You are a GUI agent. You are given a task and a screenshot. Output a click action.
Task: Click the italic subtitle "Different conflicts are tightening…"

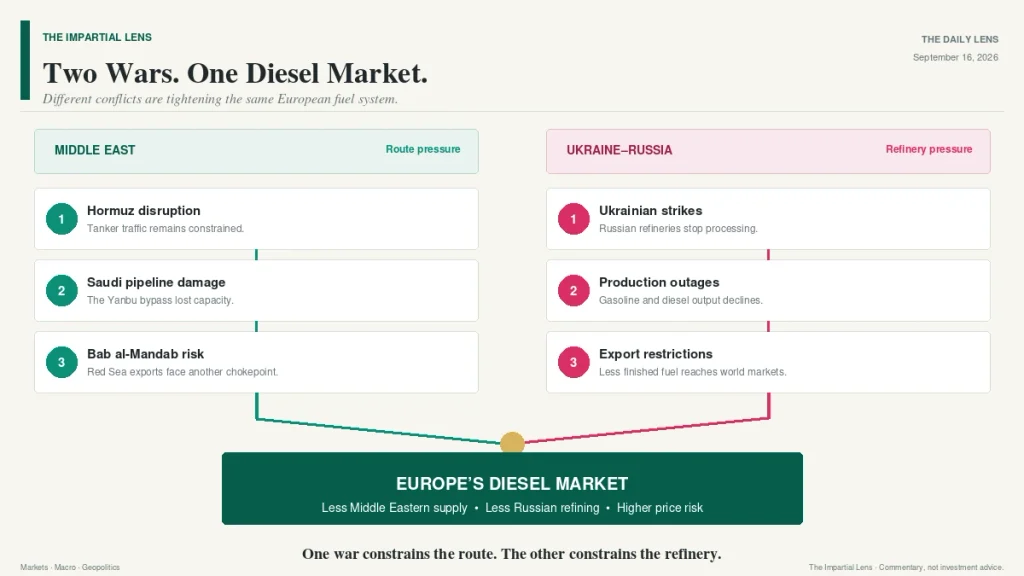220,99
